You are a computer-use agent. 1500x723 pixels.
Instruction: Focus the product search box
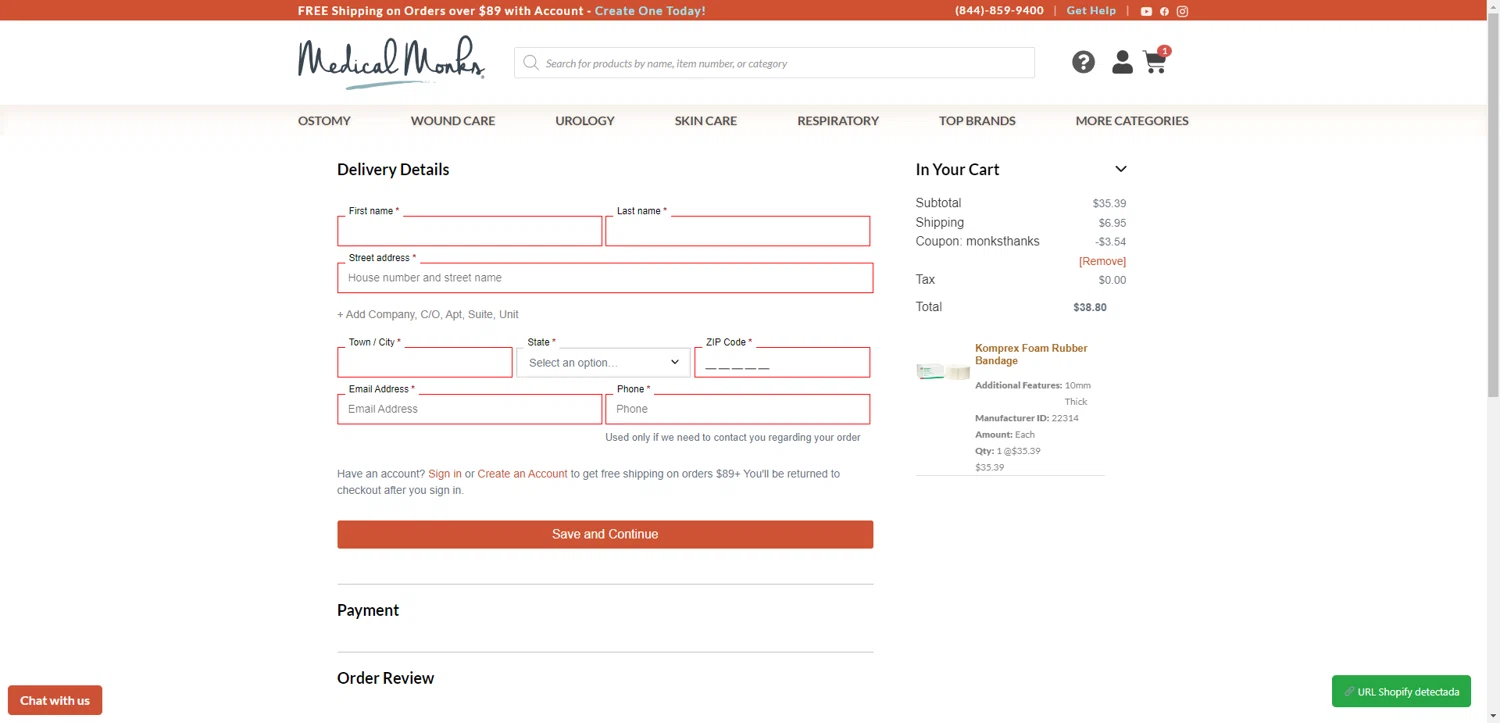pos(775,63)
